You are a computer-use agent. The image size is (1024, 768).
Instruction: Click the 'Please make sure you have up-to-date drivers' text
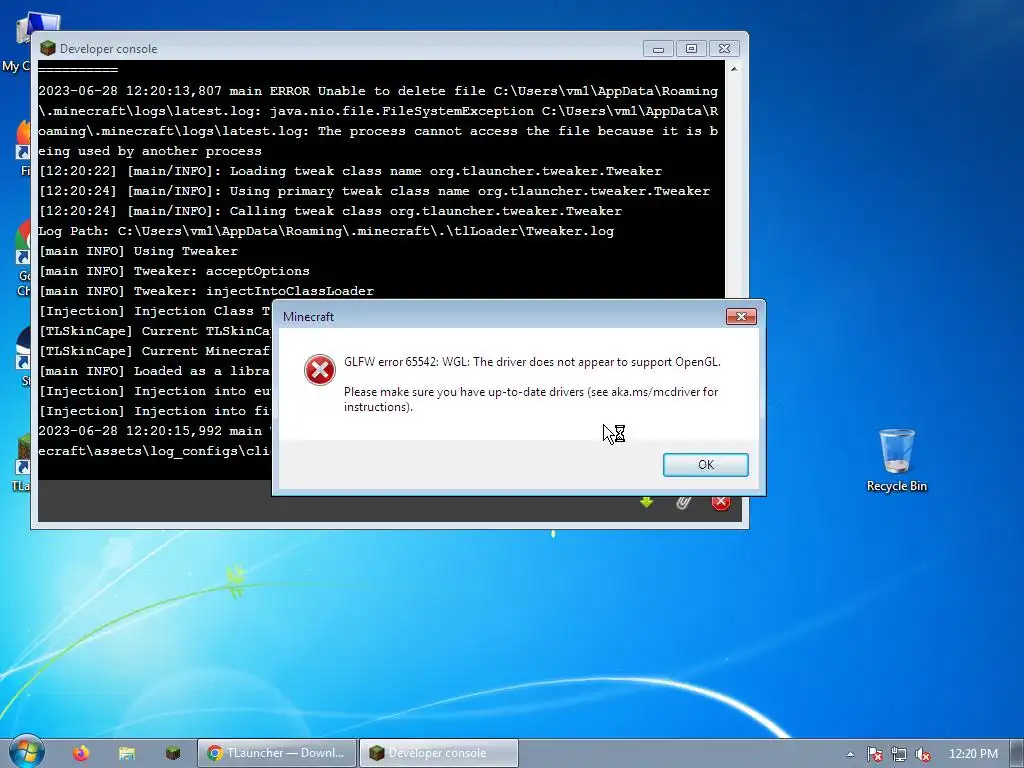click(531, 399)
